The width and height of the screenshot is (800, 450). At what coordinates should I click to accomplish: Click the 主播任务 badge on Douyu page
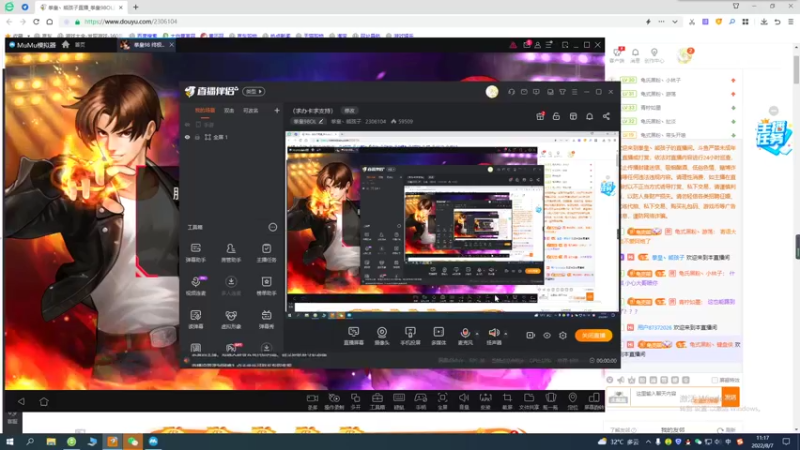point(773,137)
